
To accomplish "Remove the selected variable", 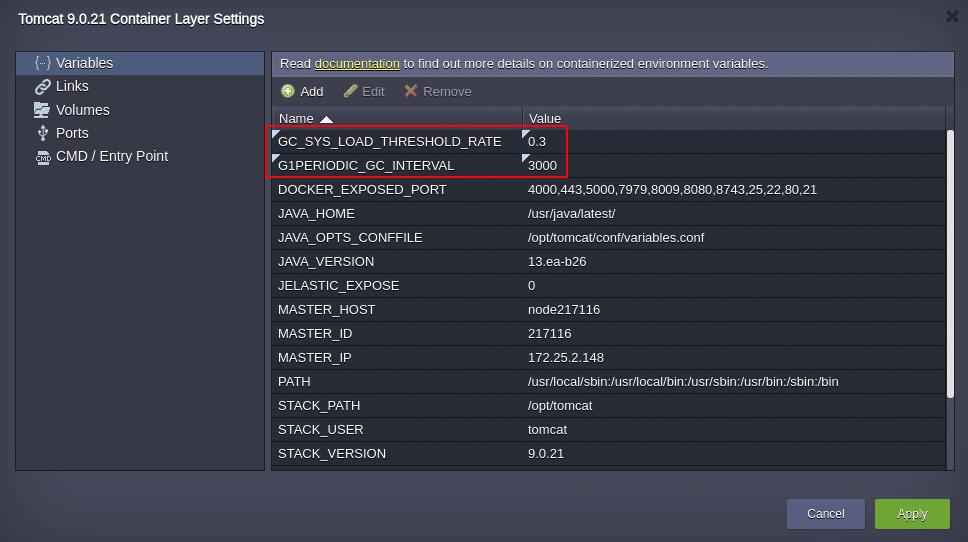I will pos(438,91).
